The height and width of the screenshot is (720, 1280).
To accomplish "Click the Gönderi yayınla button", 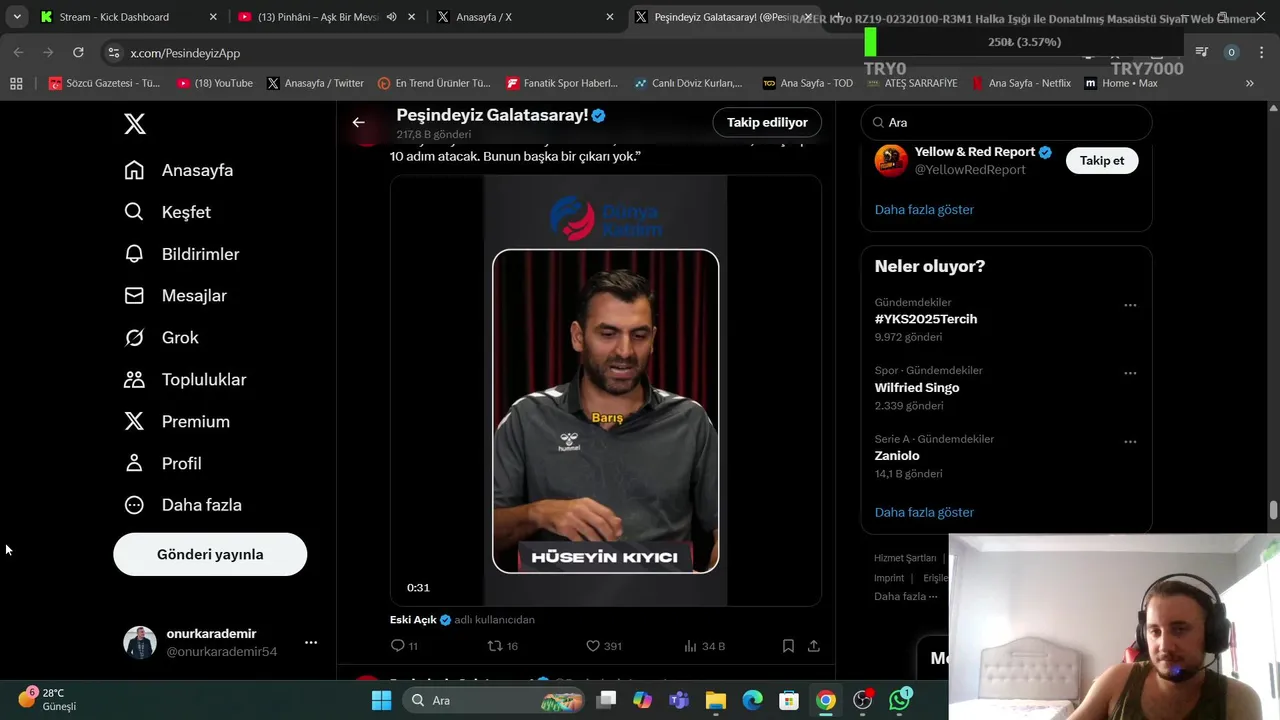I will (x=210, y=554).
